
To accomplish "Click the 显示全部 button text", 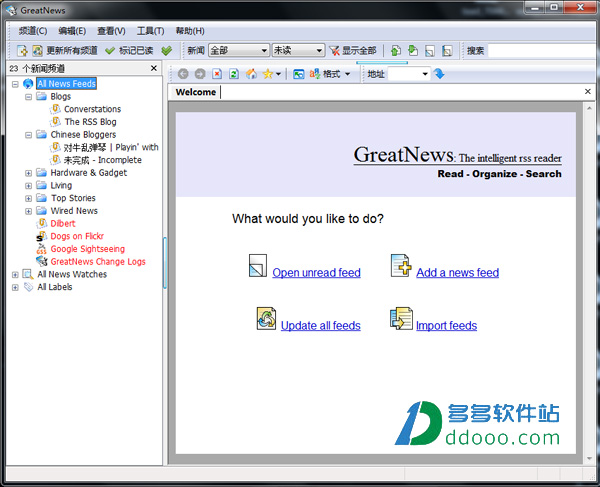I will pyautogui.click(x=359, y=50).
